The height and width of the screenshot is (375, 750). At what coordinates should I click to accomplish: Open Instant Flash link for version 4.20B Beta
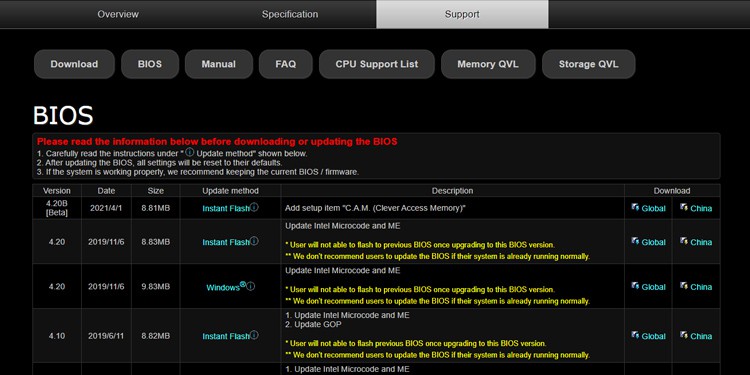[225, 209]
